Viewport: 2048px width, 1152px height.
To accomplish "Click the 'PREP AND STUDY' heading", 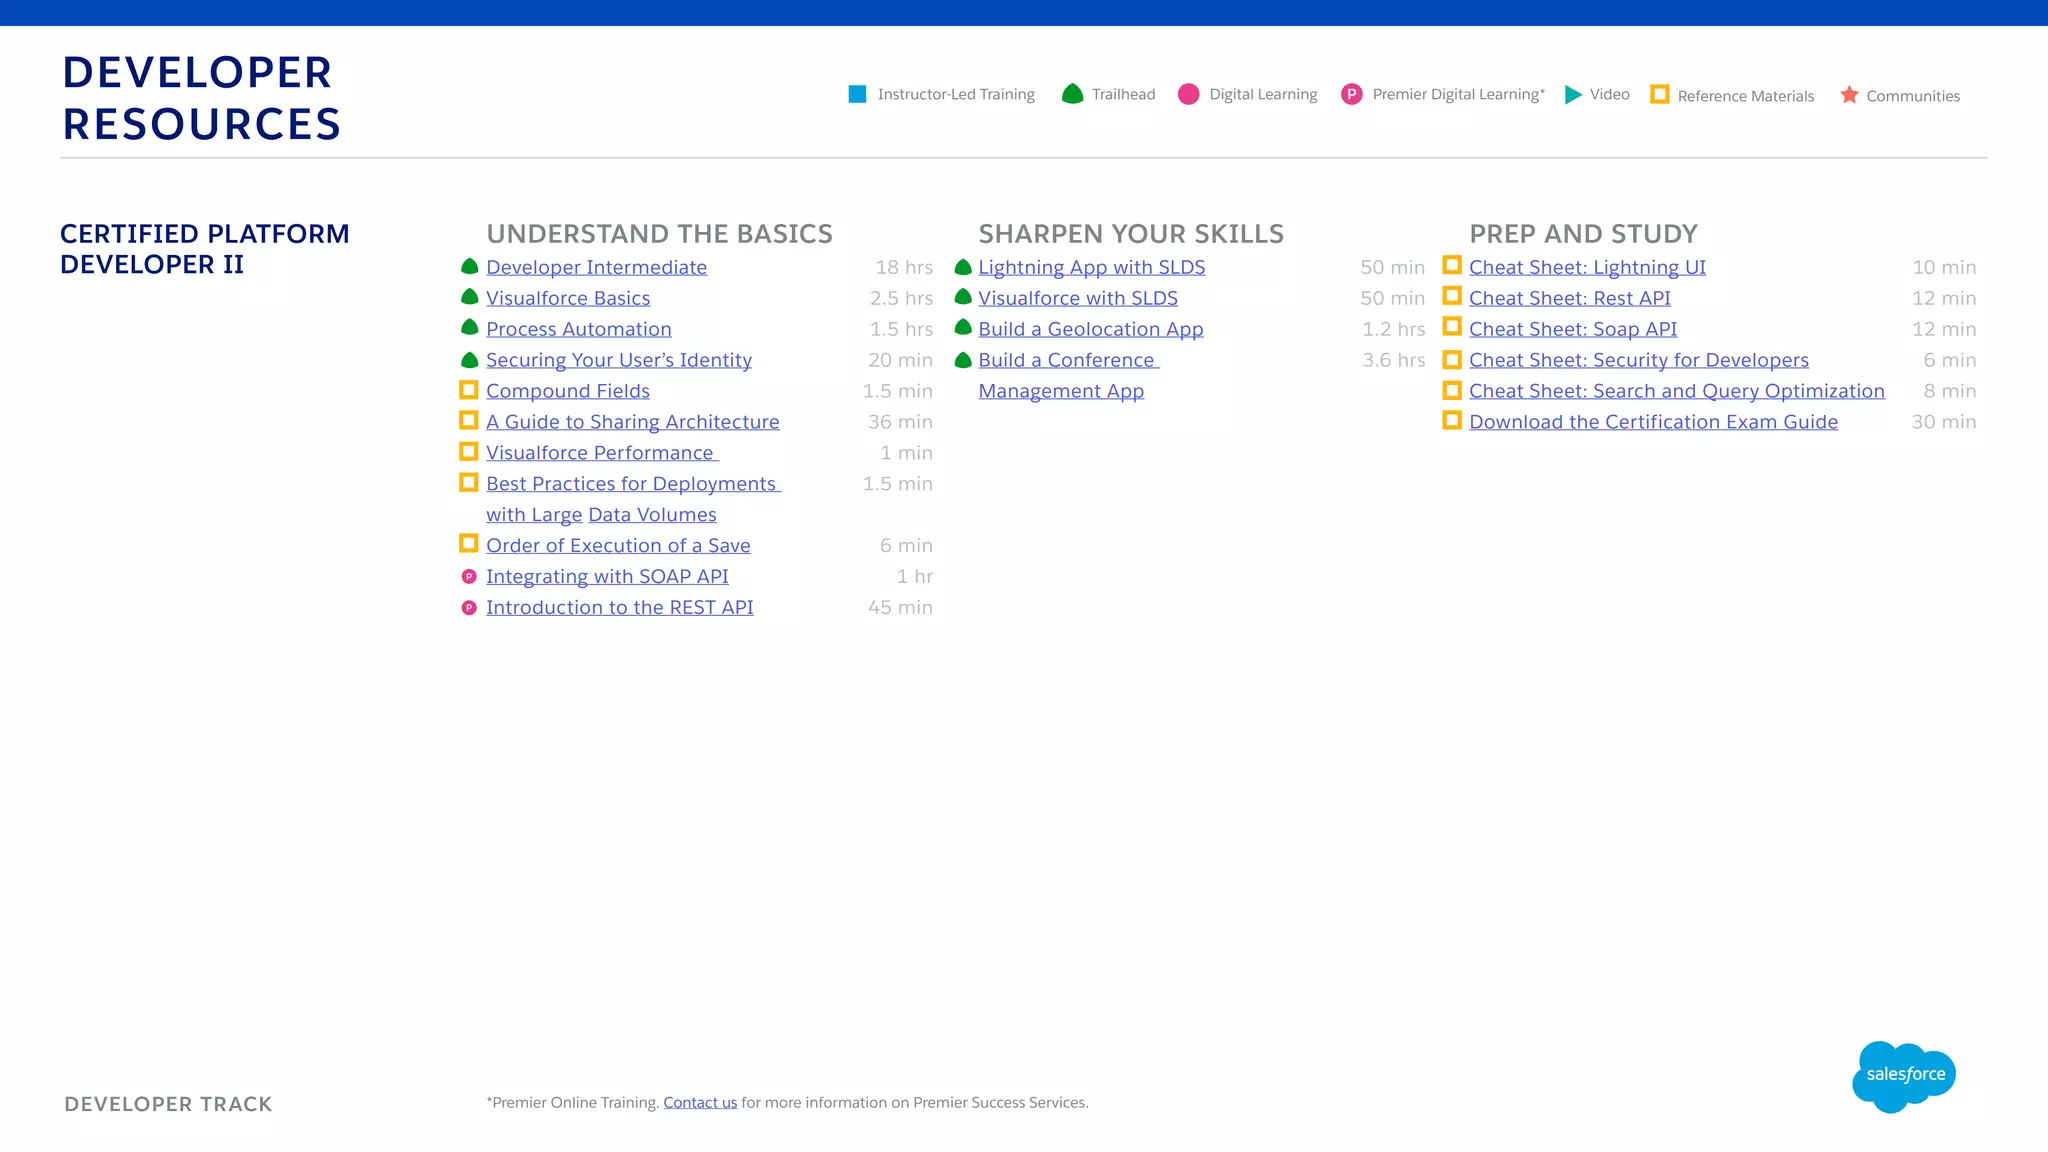I will tap(1583, 234).
